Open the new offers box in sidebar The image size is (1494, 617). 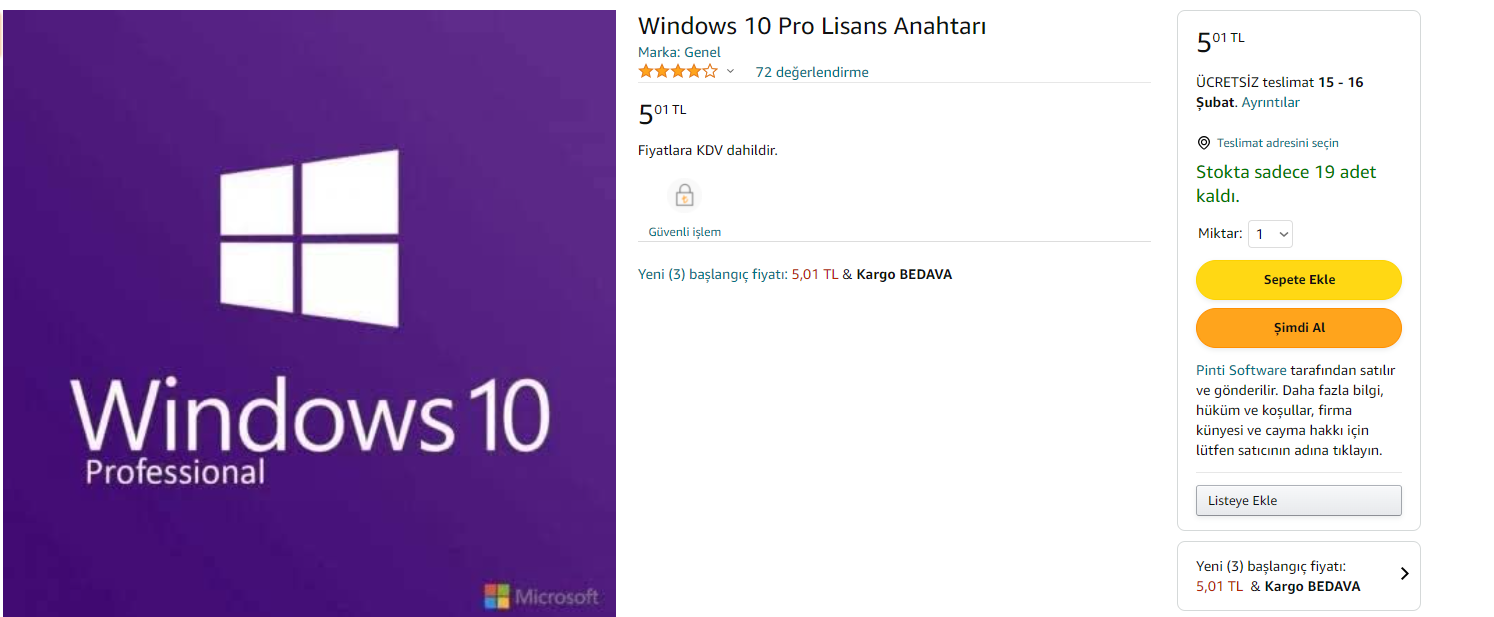click(x=1298, y=576)
